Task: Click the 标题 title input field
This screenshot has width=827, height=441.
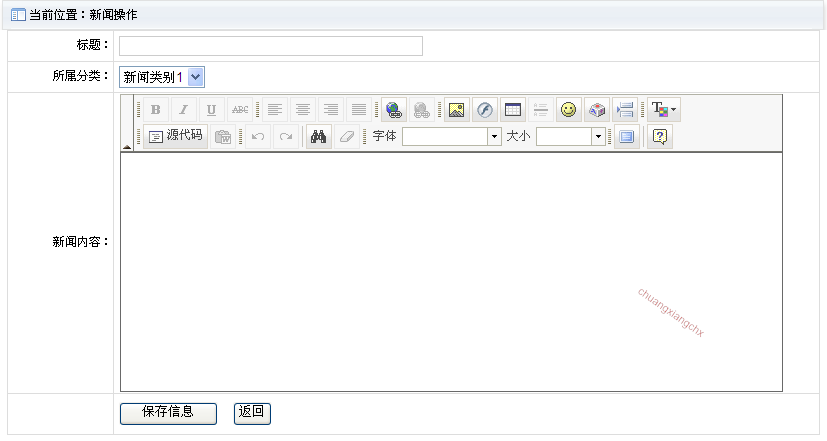Action: [271, 46]
